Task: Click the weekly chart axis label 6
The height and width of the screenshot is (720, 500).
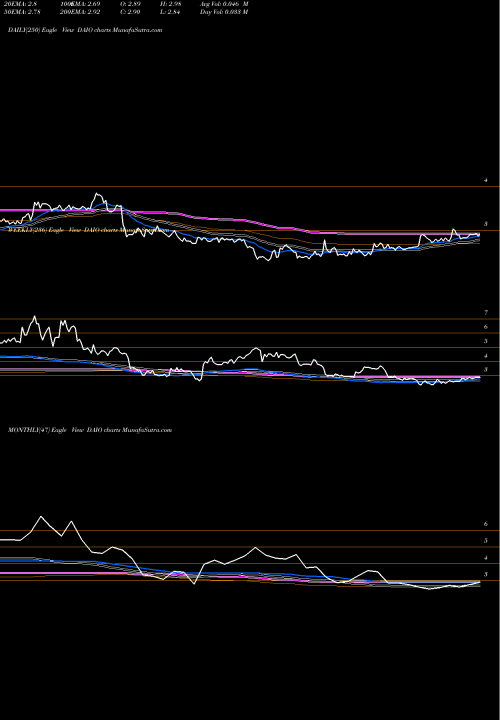Action: pos(486,327)
